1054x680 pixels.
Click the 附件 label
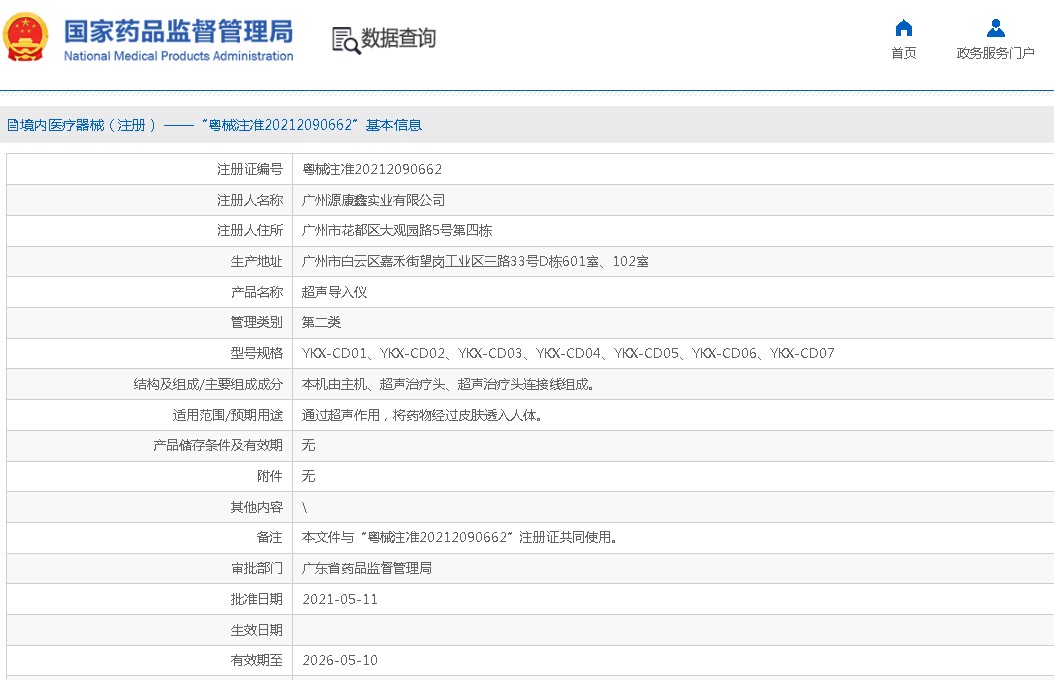pos(270,476)
